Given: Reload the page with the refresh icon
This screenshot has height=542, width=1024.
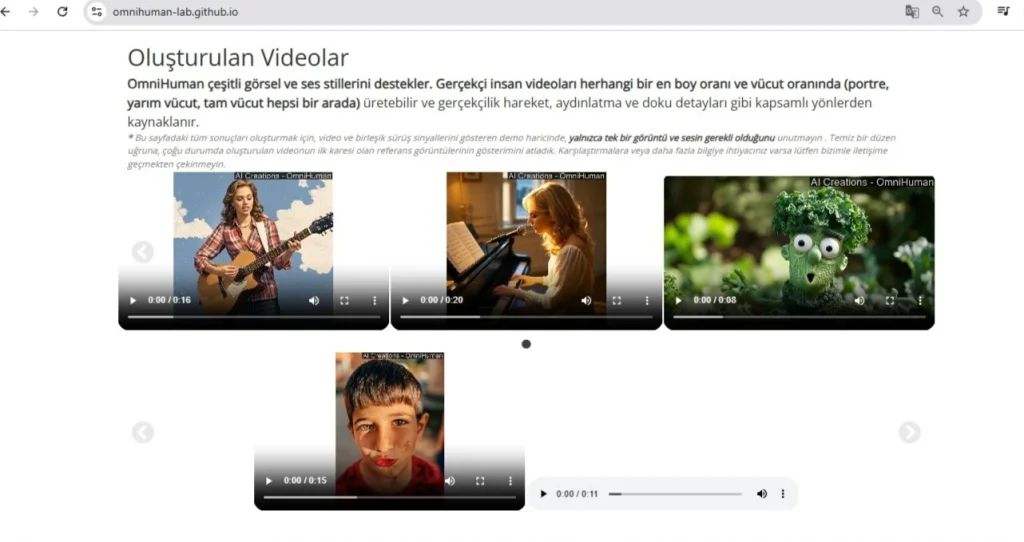Looking at the screenshot, I should click(62, 12).
